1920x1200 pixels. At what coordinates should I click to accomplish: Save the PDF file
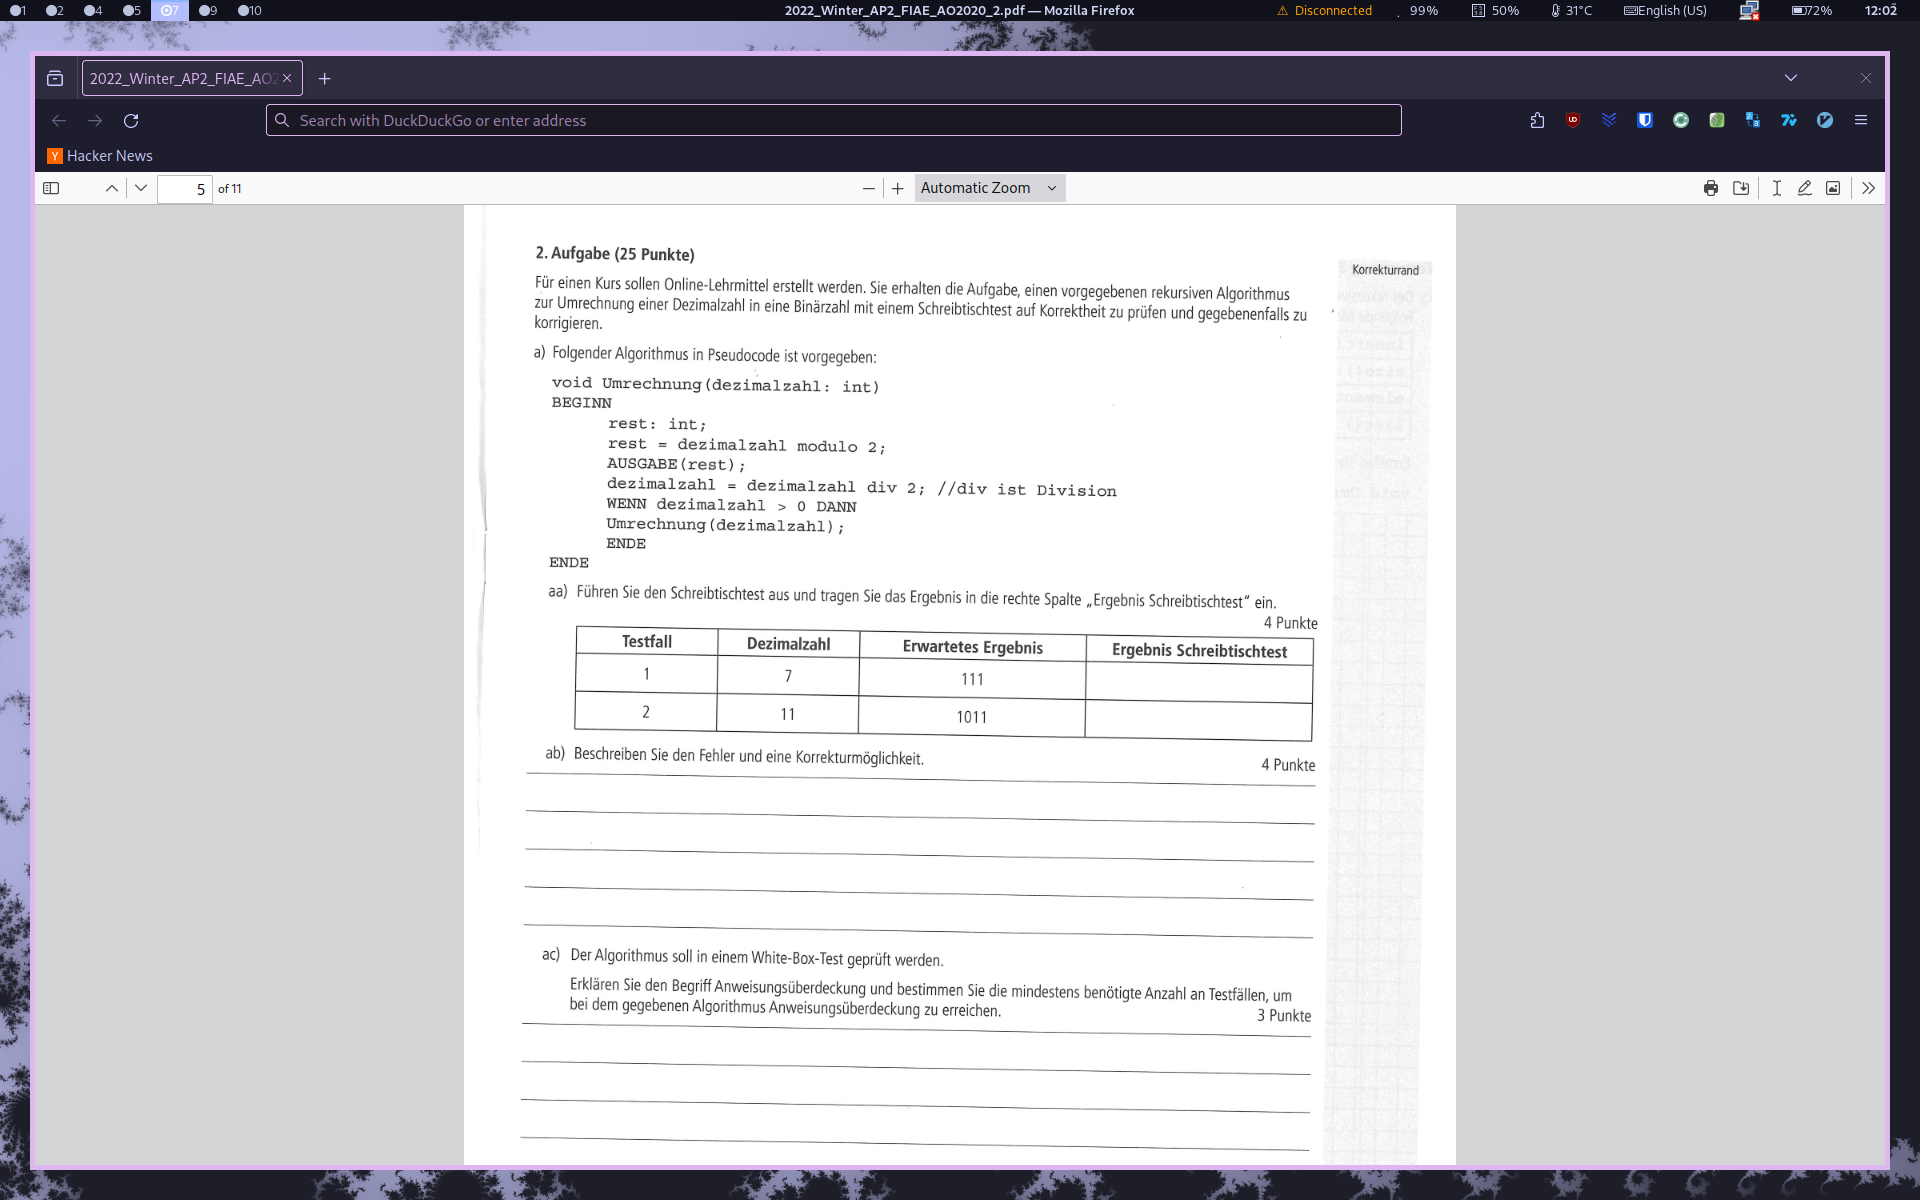point(1741,188)
